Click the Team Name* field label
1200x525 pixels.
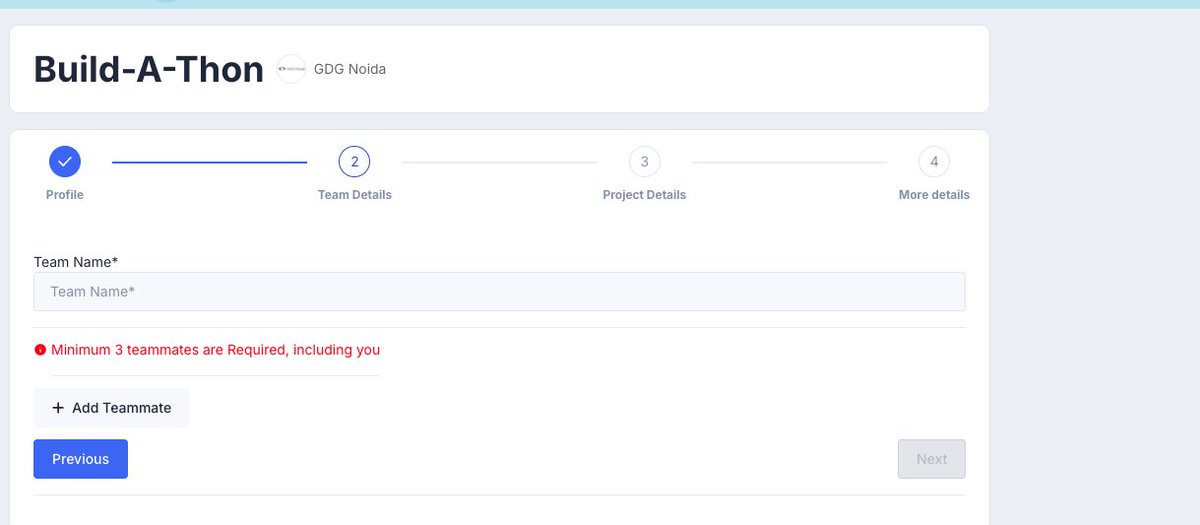(76, 261)
